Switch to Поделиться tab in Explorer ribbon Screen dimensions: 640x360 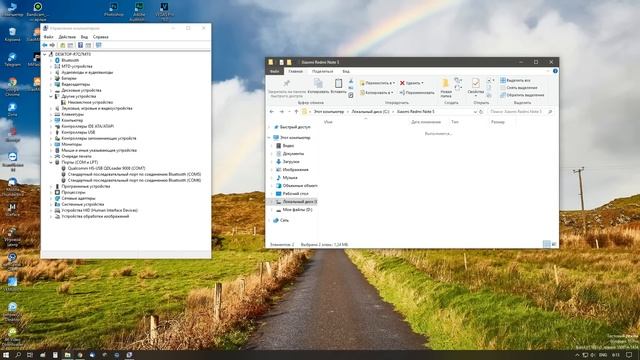point(322,71)
